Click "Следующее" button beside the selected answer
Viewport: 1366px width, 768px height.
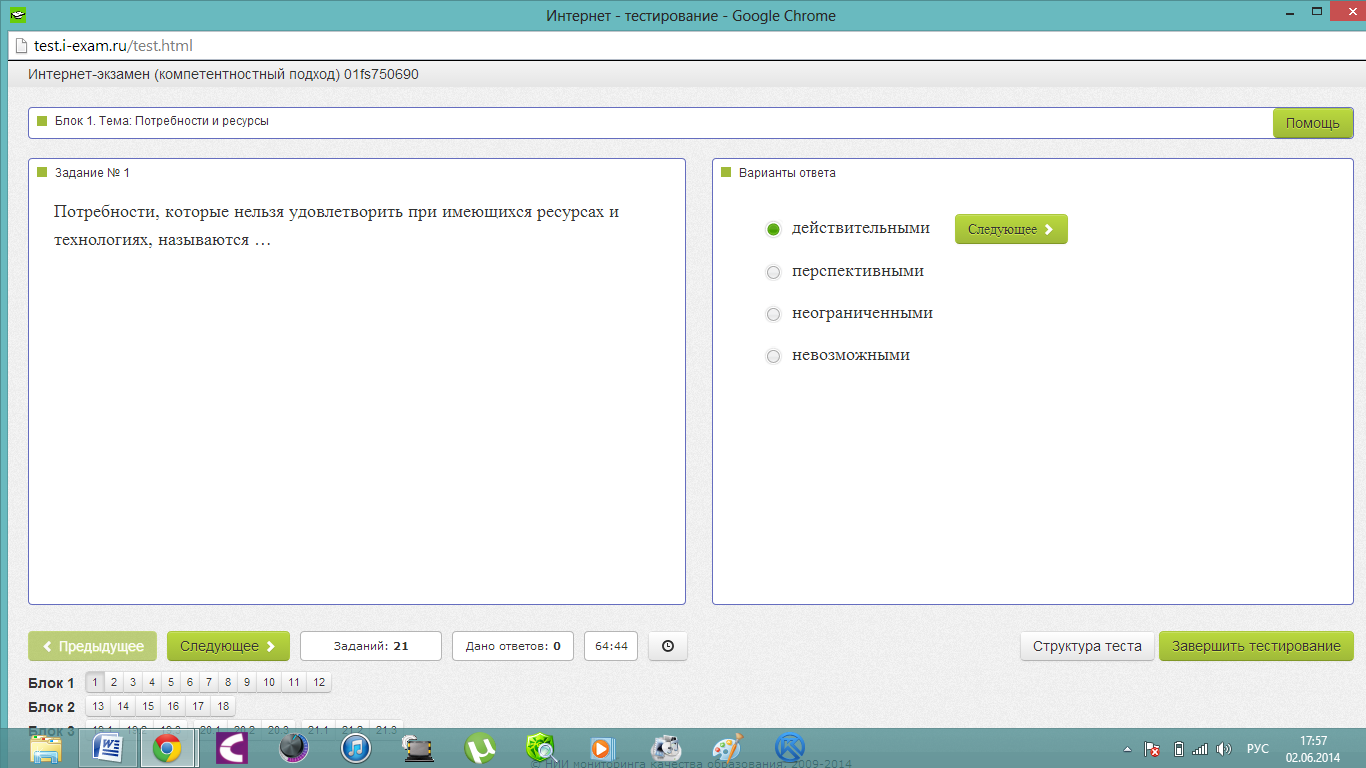point(1011,229)
